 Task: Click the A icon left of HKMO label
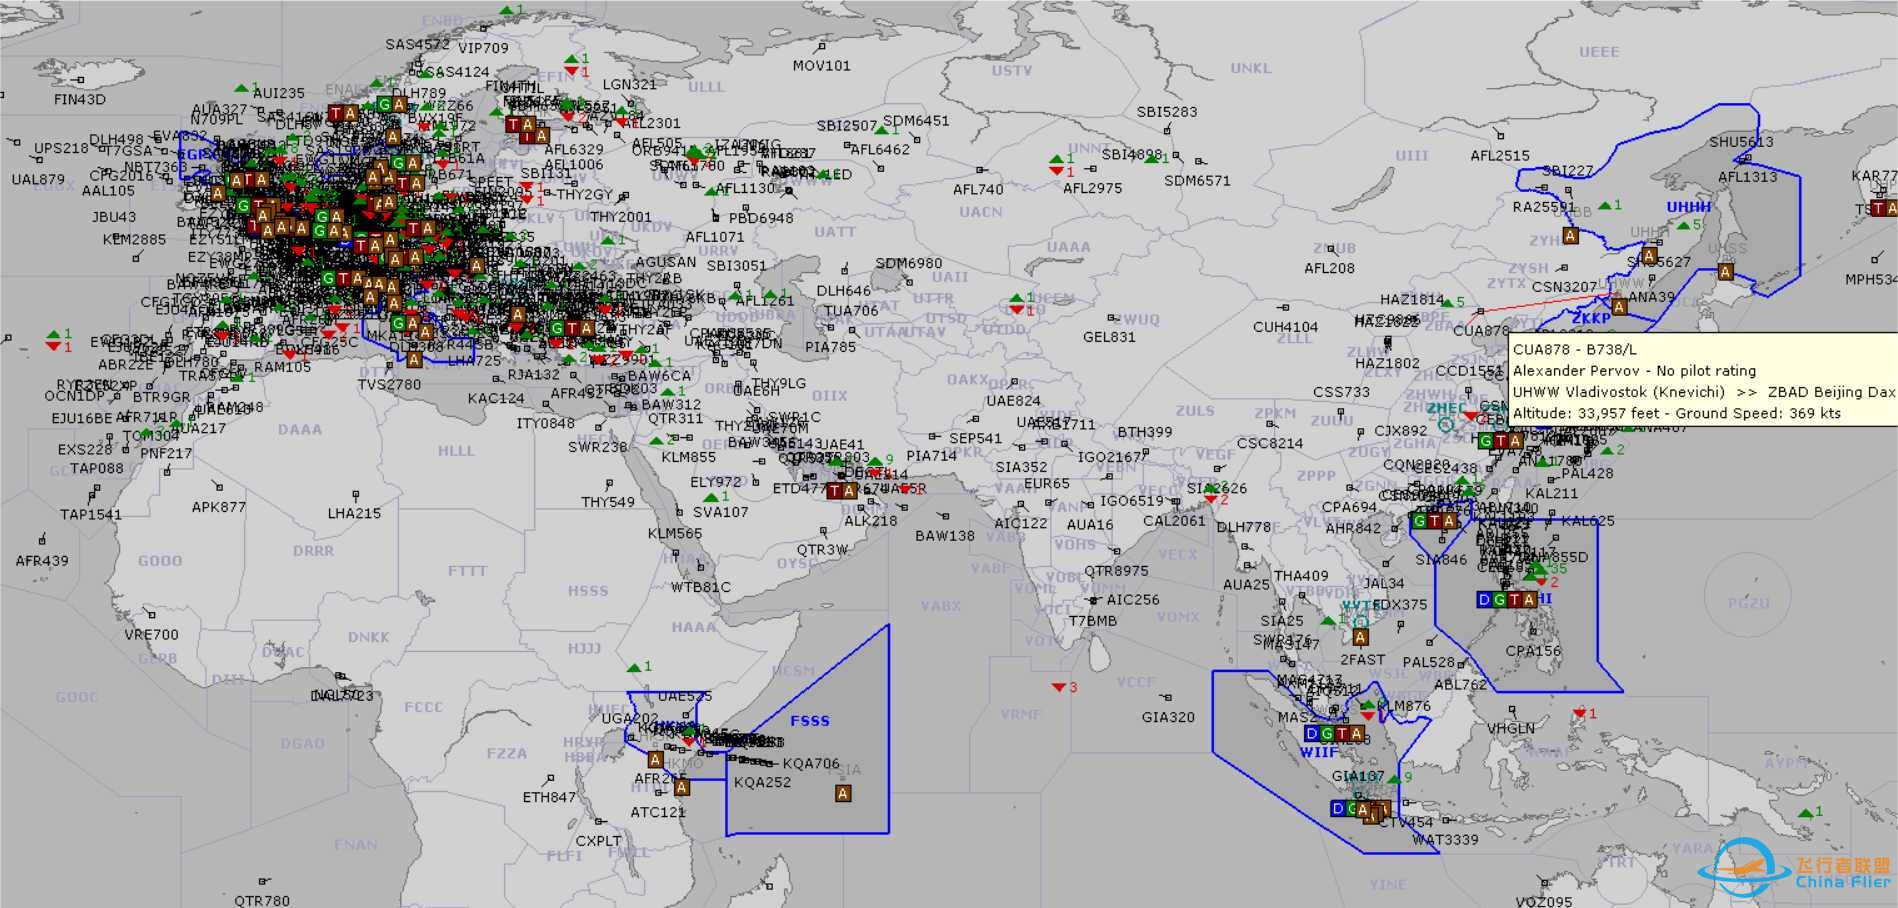[655, 760]
